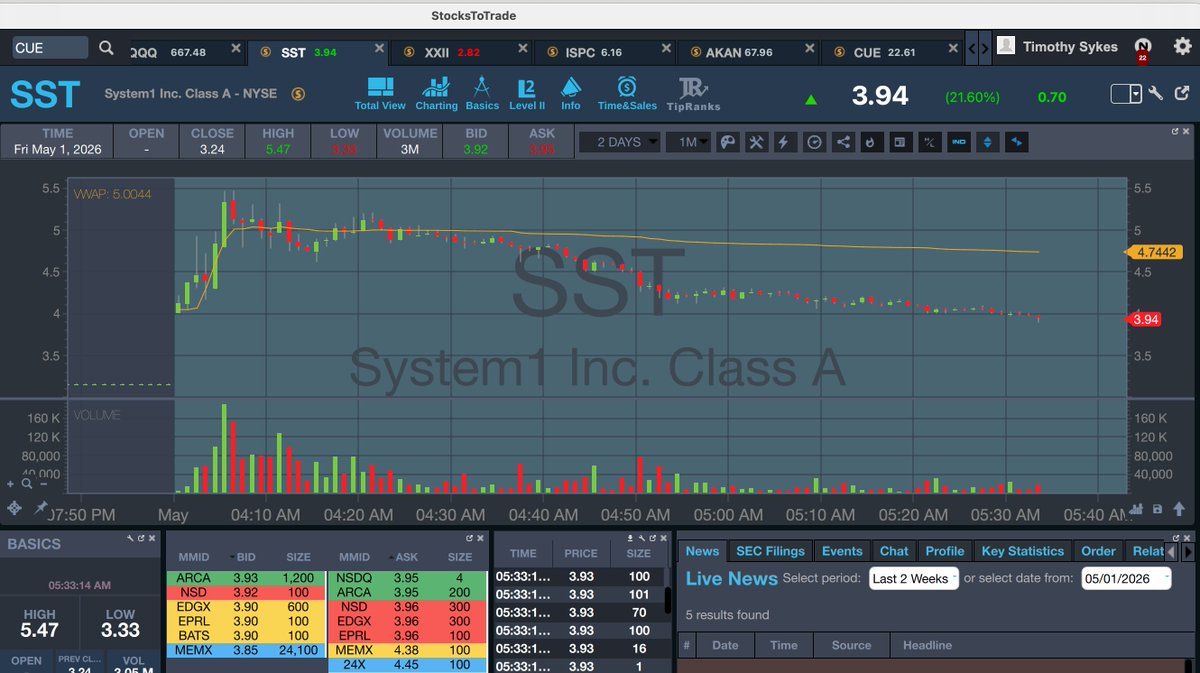This screenshot has width=1200, height=673.
Task: Open the Charting module
Action: coord(436,93)
